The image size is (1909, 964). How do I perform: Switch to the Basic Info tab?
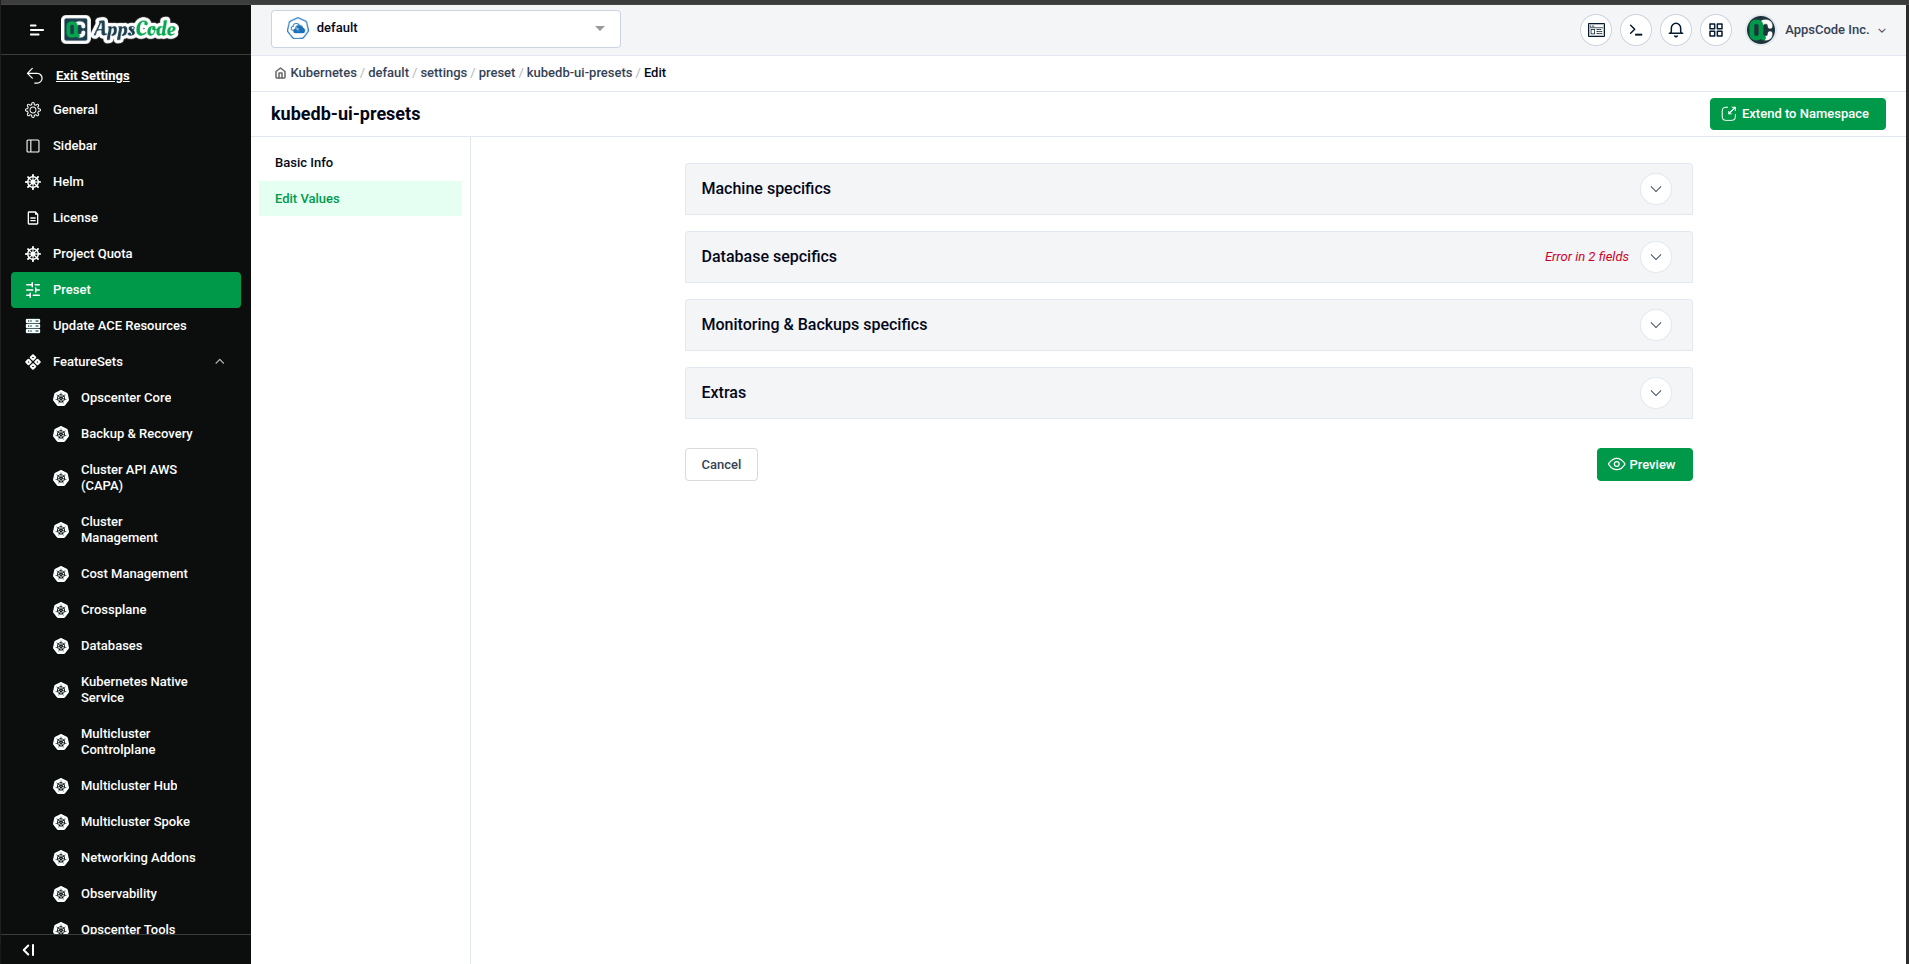pyautogui.click(x=304, y=162)
